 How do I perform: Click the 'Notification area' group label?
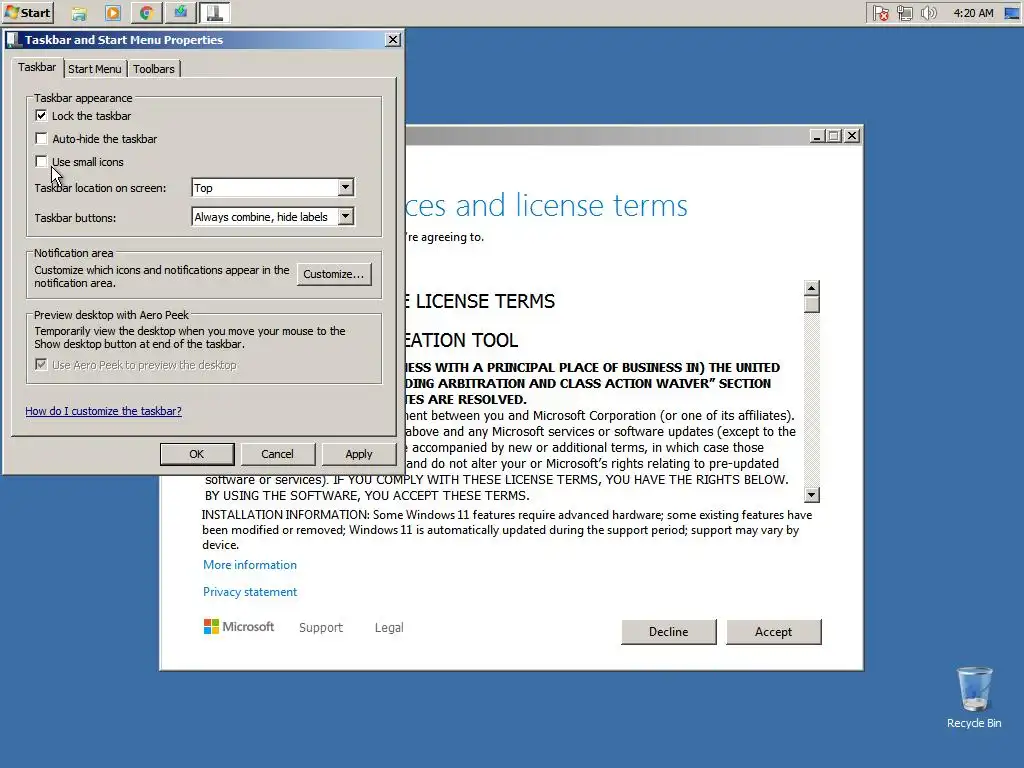pyautogui.click(x=73, y=253)
